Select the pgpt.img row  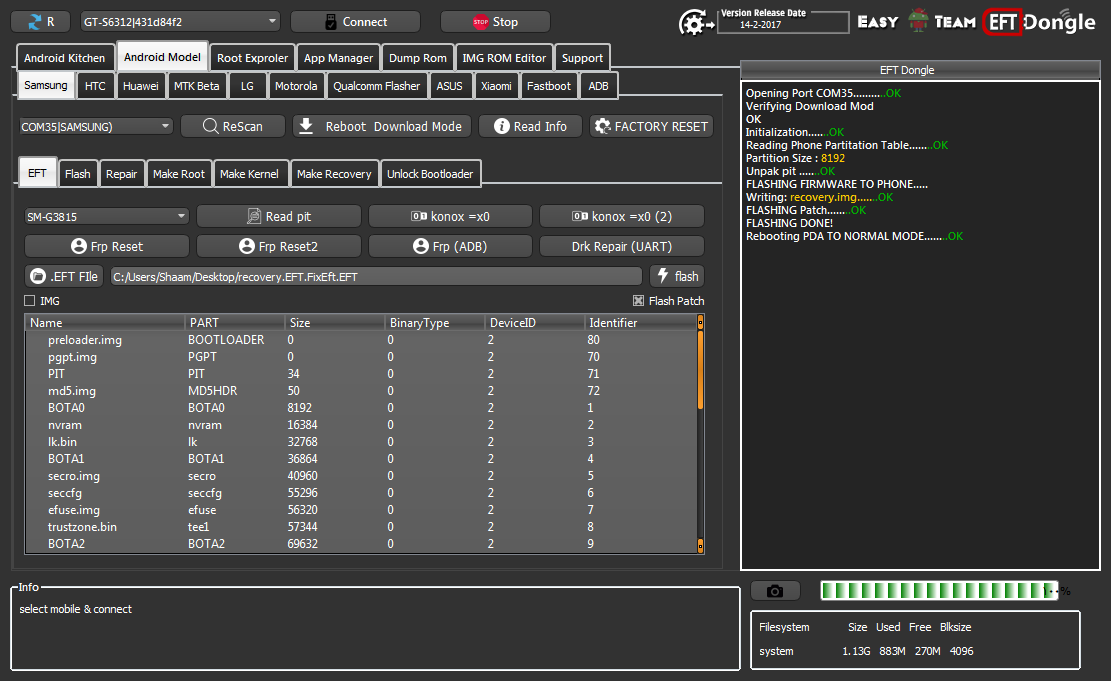pyautogui.click(x=361, y=357)
